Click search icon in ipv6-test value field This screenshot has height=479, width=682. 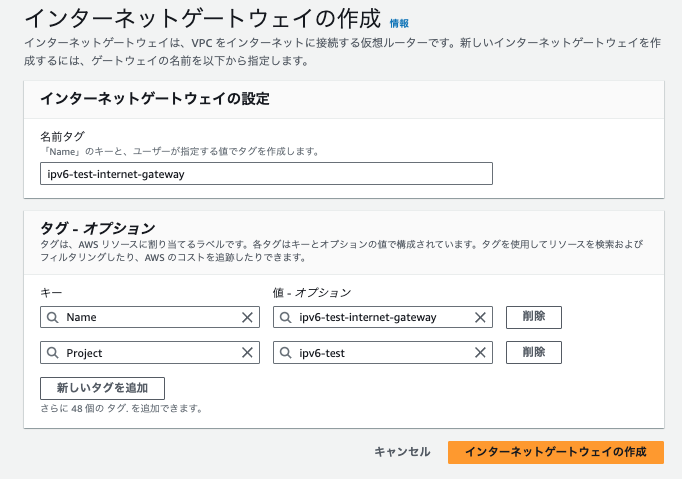(285, 353)
